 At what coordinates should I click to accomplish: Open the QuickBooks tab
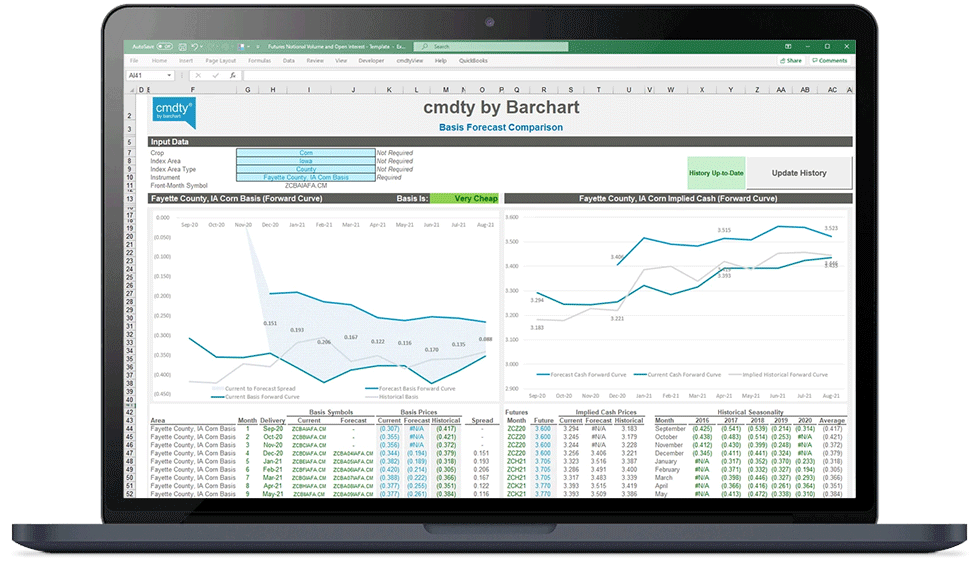[x=473, y=61]
